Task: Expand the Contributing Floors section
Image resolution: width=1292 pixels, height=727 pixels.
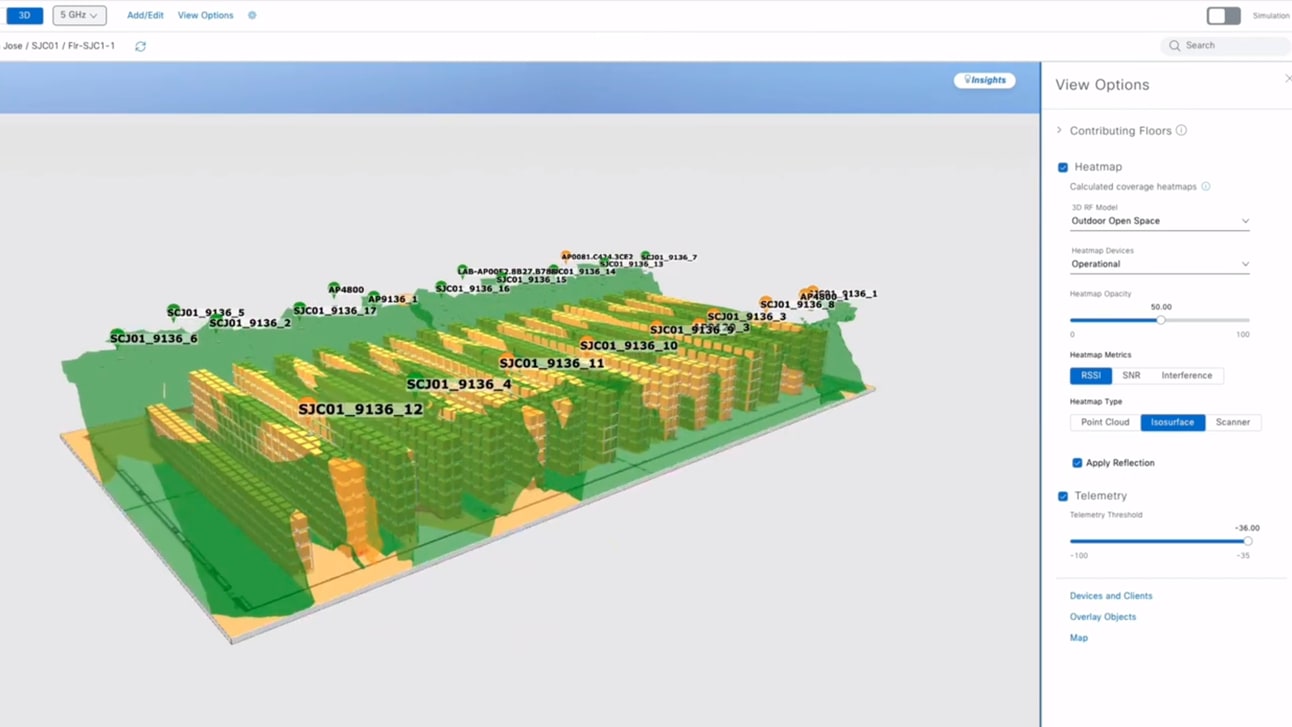Action: pos(1059,130)
